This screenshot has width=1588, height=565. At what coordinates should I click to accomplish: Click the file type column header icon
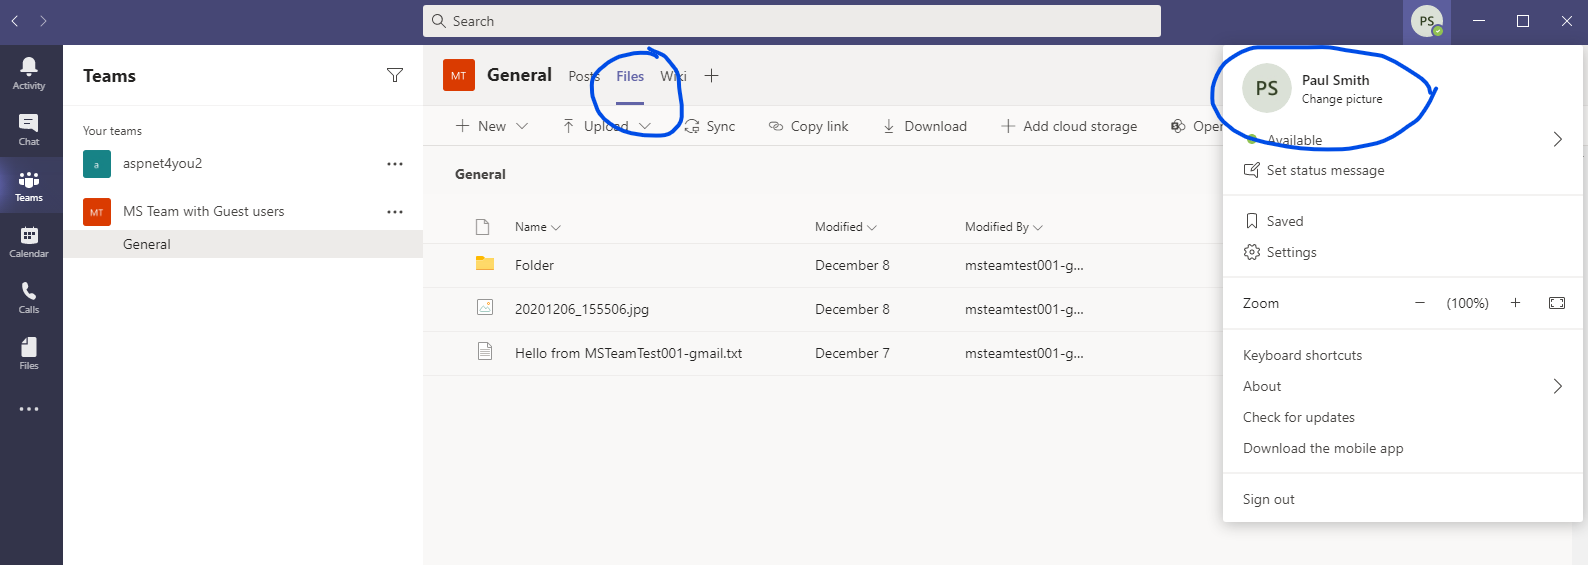pos(483,227)
